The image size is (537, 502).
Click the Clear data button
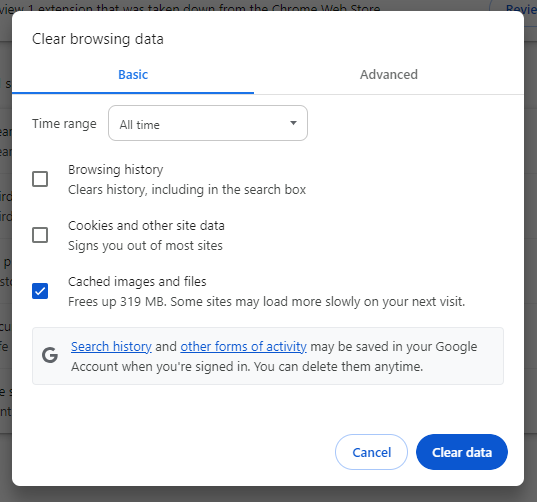tap(462, 452)
